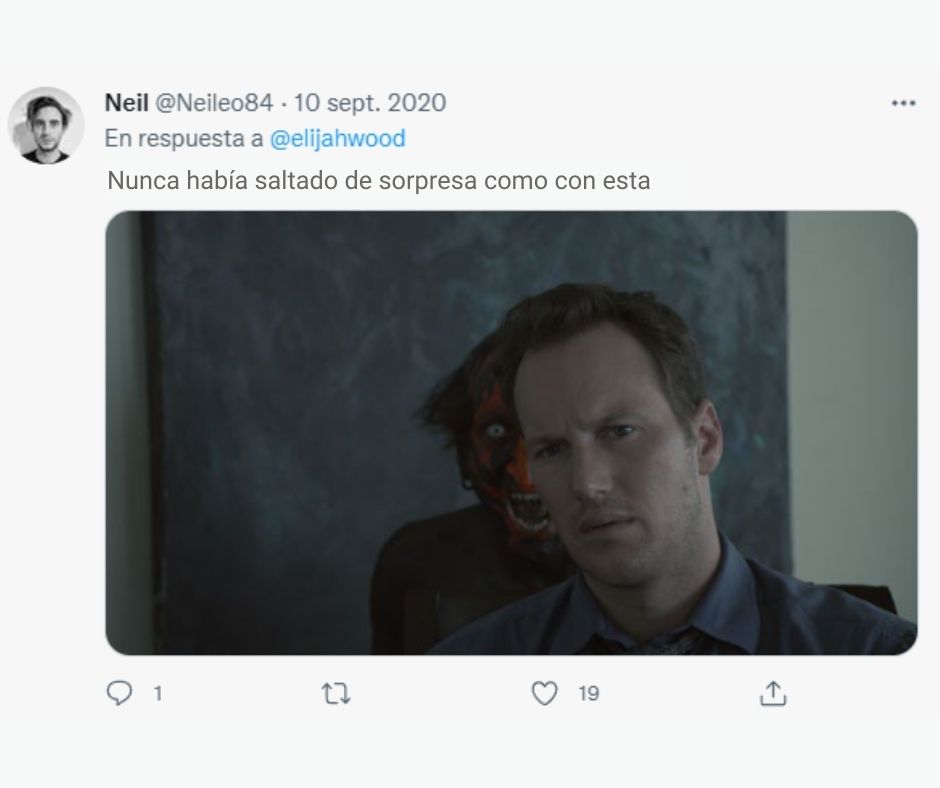Viewport: 940px width, 788px height.
Task: Open the three-dot more options menu
Action: [903, 103]
